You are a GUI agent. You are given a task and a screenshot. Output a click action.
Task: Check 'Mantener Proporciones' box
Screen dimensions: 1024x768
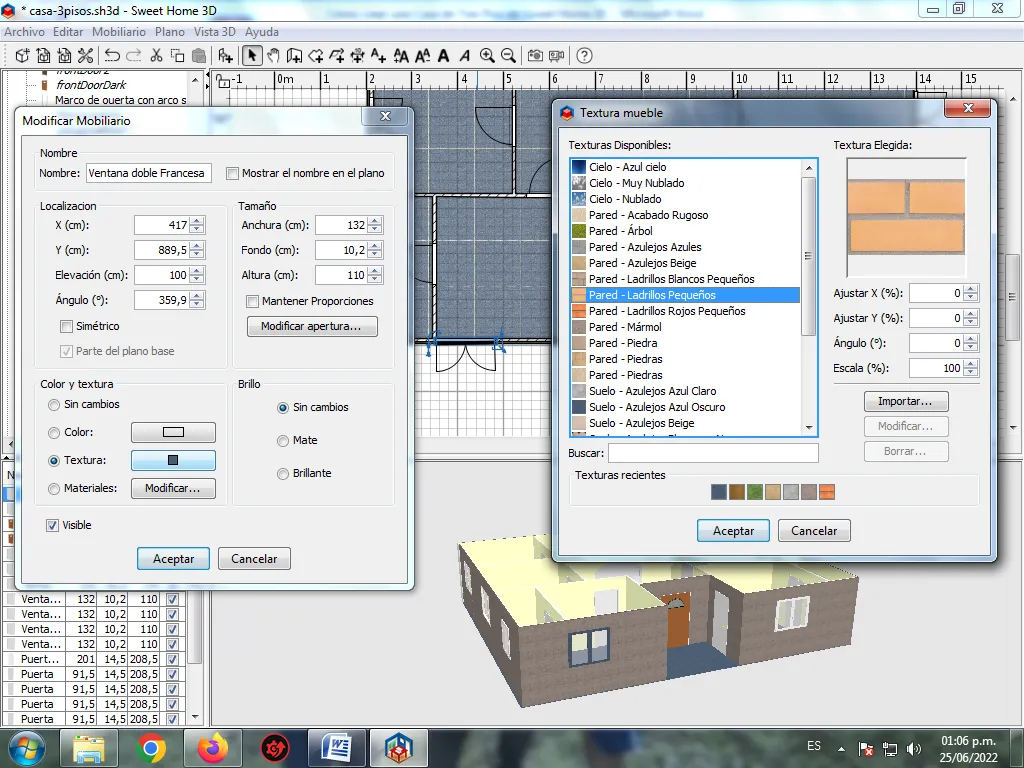[252, 302]
